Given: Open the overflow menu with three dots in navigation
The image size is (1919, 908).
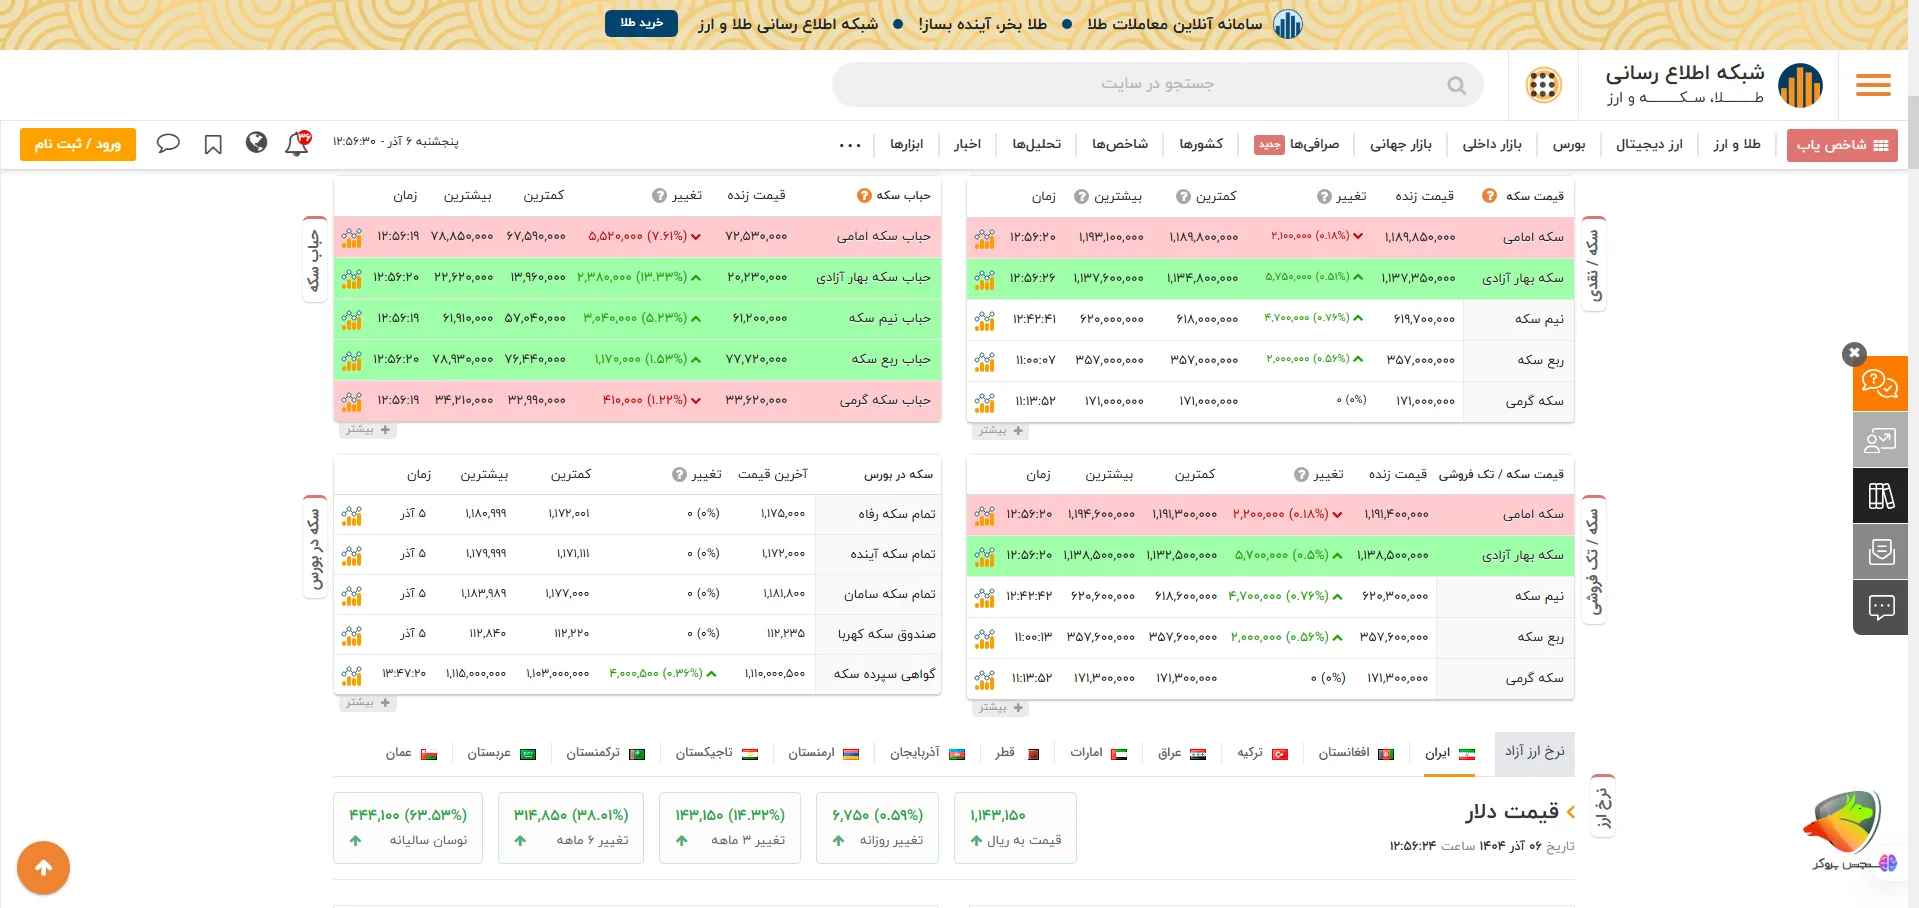Looking at the screenshot, I should (849, 144).
